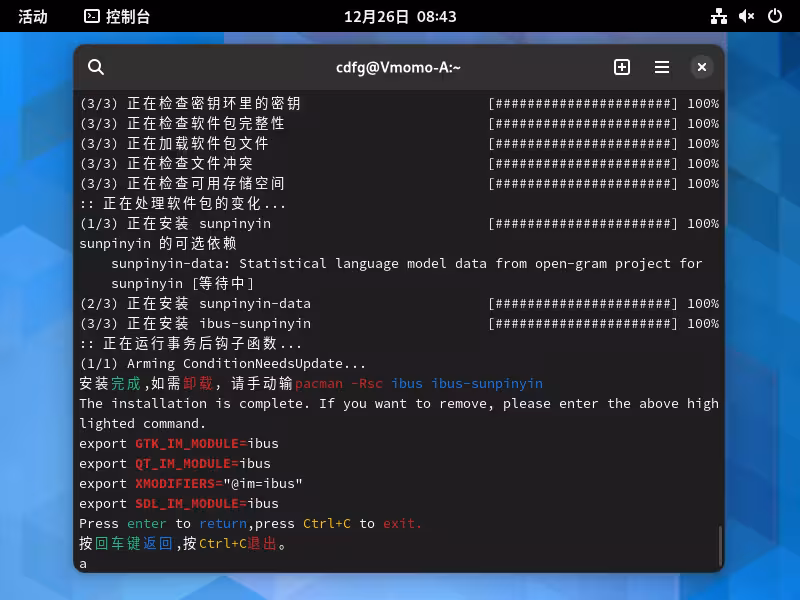Click the blue 'ibus-sunpinyin' command text
The width and height of the screenshot is (800, 600).
pos(487,384)
